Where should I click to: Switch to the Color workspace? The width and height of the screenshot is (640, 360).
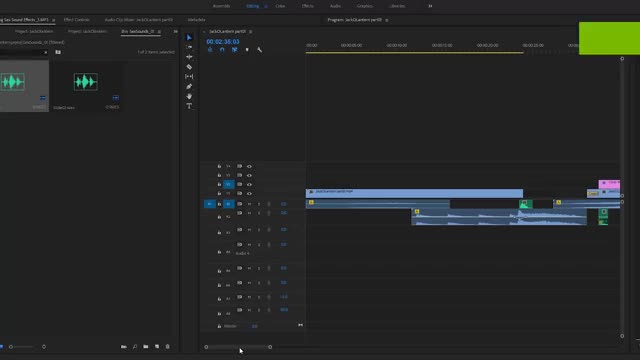pos(280,6)
